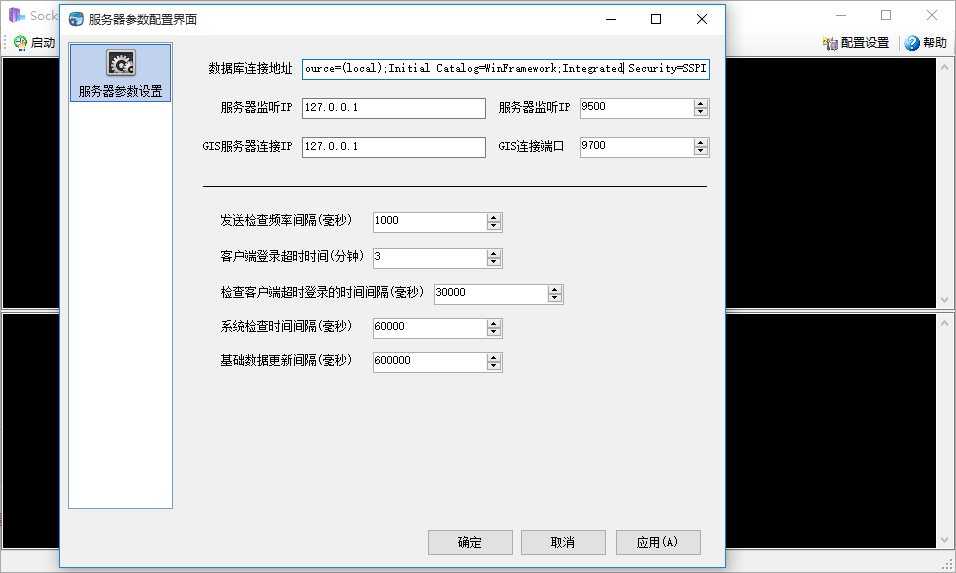Screen dimensions: 956x573
Task: Decrease the GIS连接端口 value
Action: pyautogui.click(x=701, y=151)
